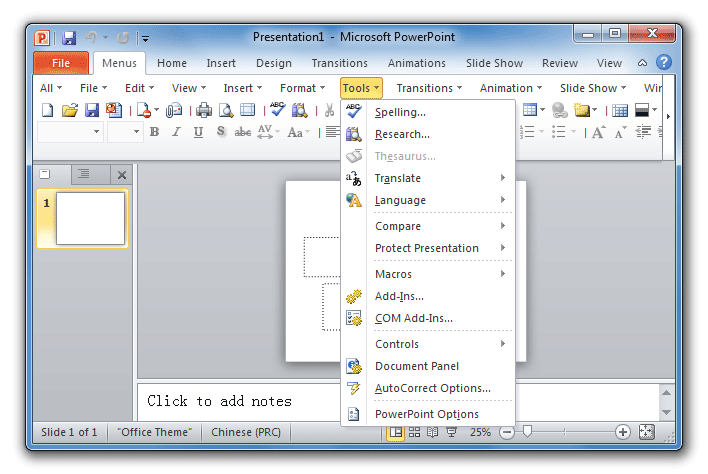This screenshot has height=474, width=708.
Task: Toggle text Shadow formatting
Action: (220, 132)
